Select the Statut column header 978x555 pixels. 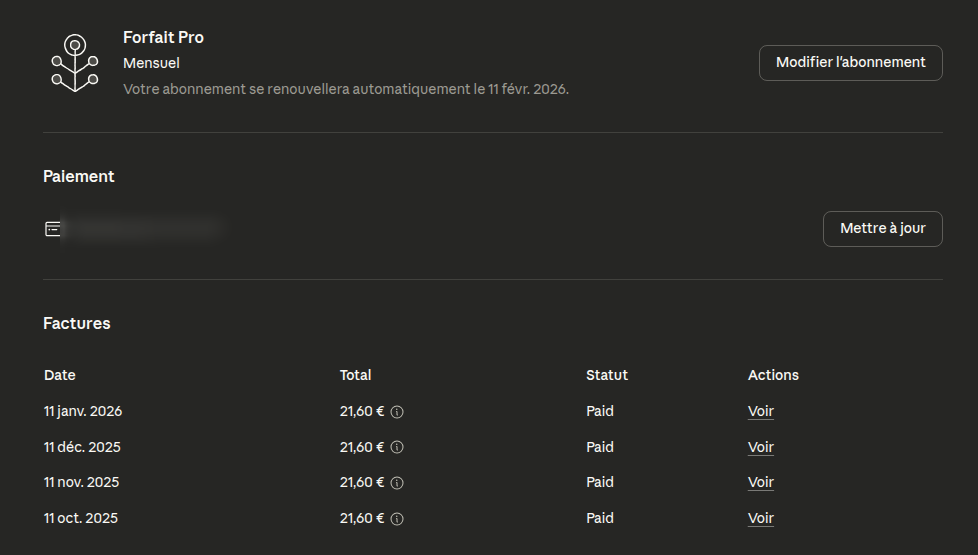pos(607,375)
